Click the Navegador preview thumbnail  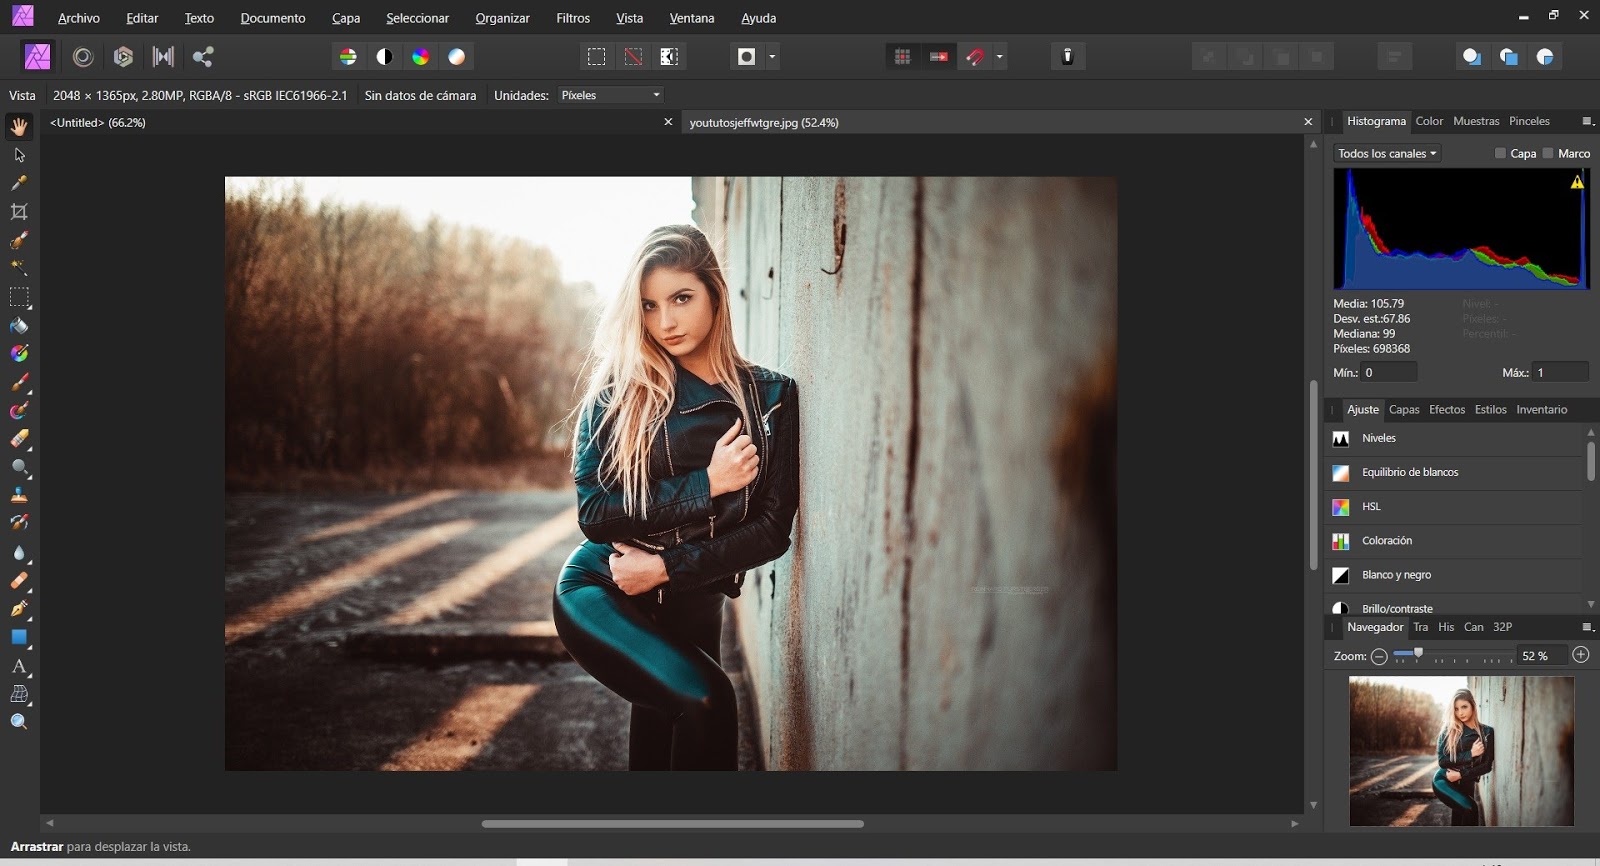[x=1461, y=751]
